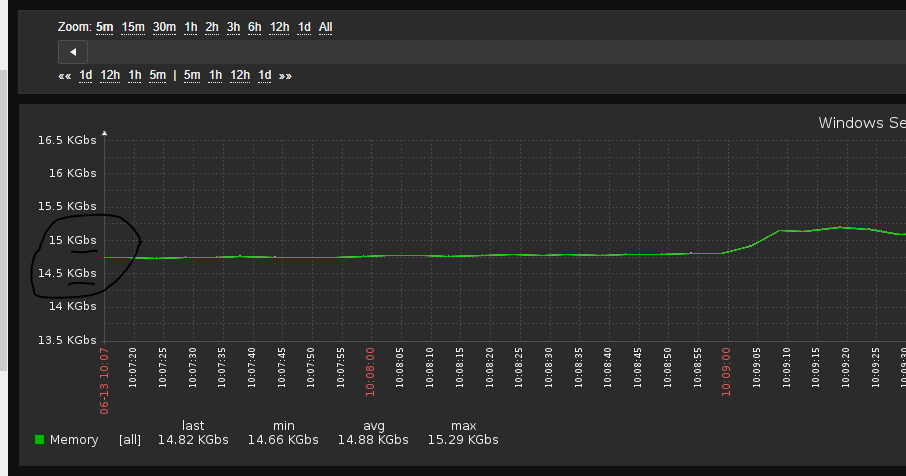Move forward 5m using right-side navigation link
This screenshot has height=476, width=906.
(192, 75)
